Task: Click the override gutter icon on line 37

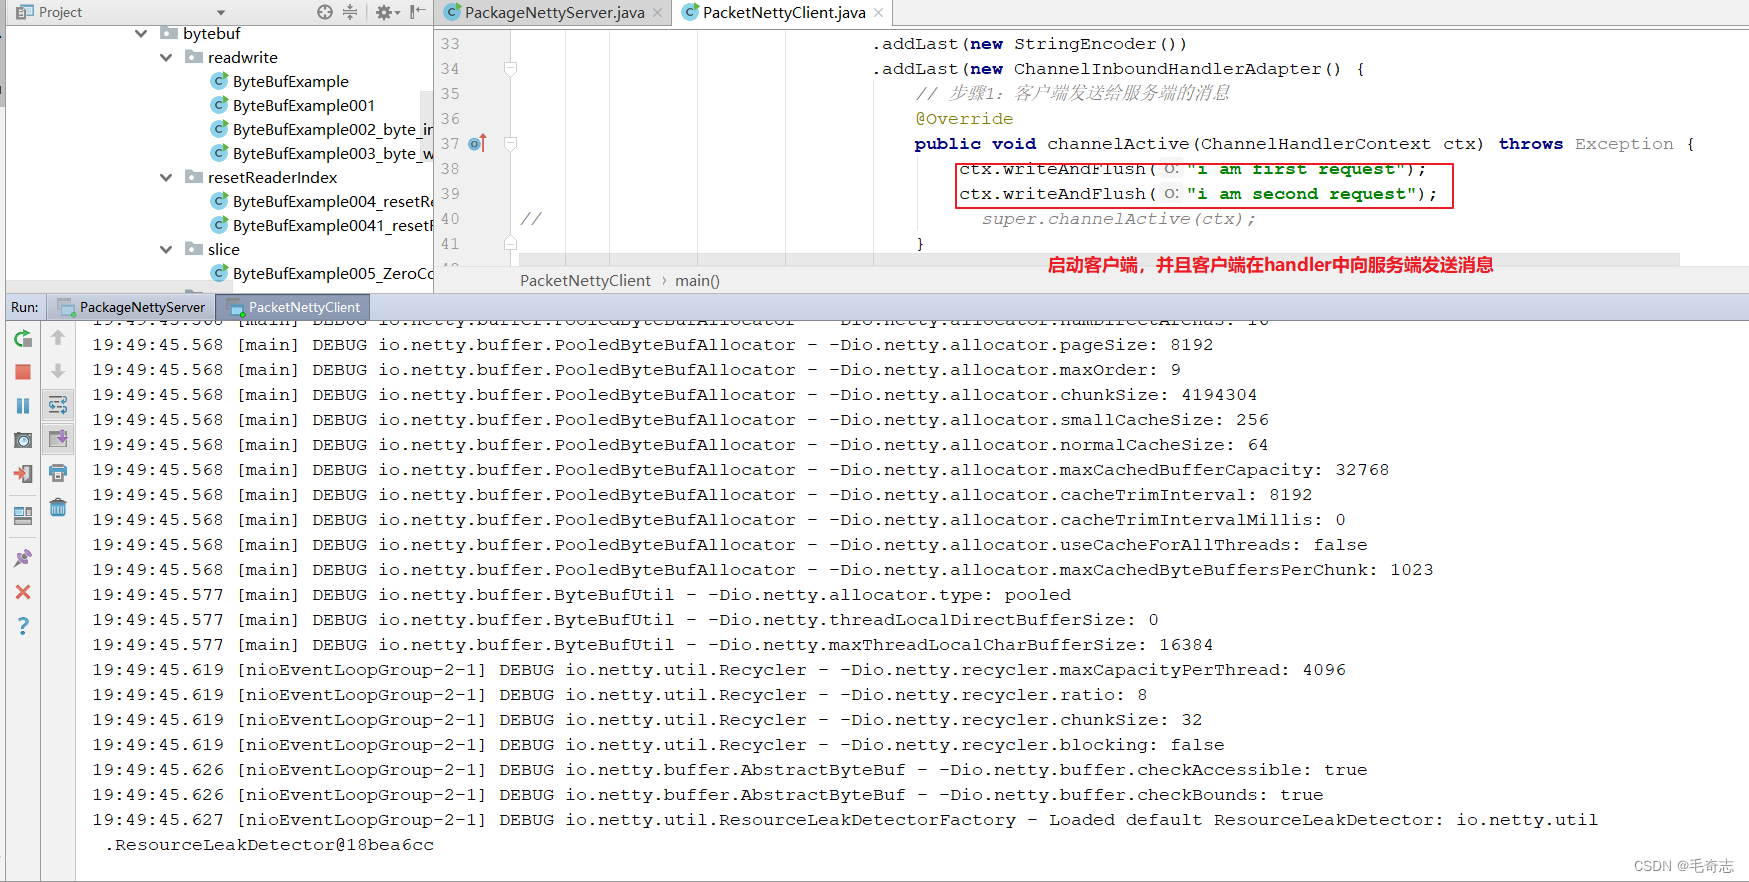Action: point(477,143)
